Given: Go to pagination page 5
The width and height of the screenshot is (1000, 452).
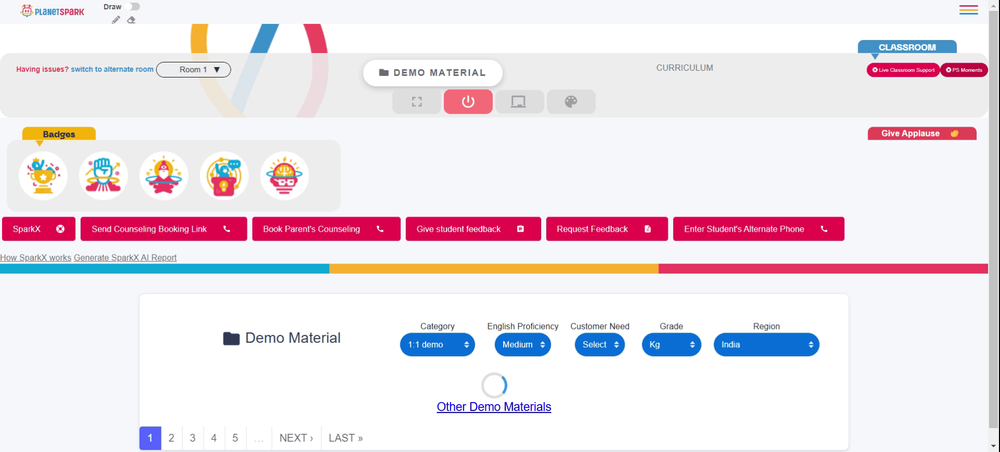Looking at the screenshot, I should pyautogui.click(x=235, y=438).
